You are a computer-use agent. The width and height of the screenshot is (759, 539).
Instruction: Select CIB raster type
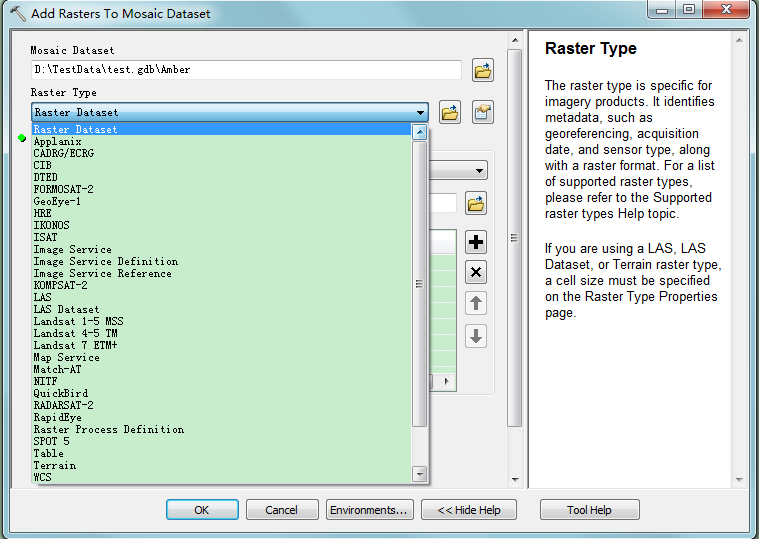(x=222, y=165)
